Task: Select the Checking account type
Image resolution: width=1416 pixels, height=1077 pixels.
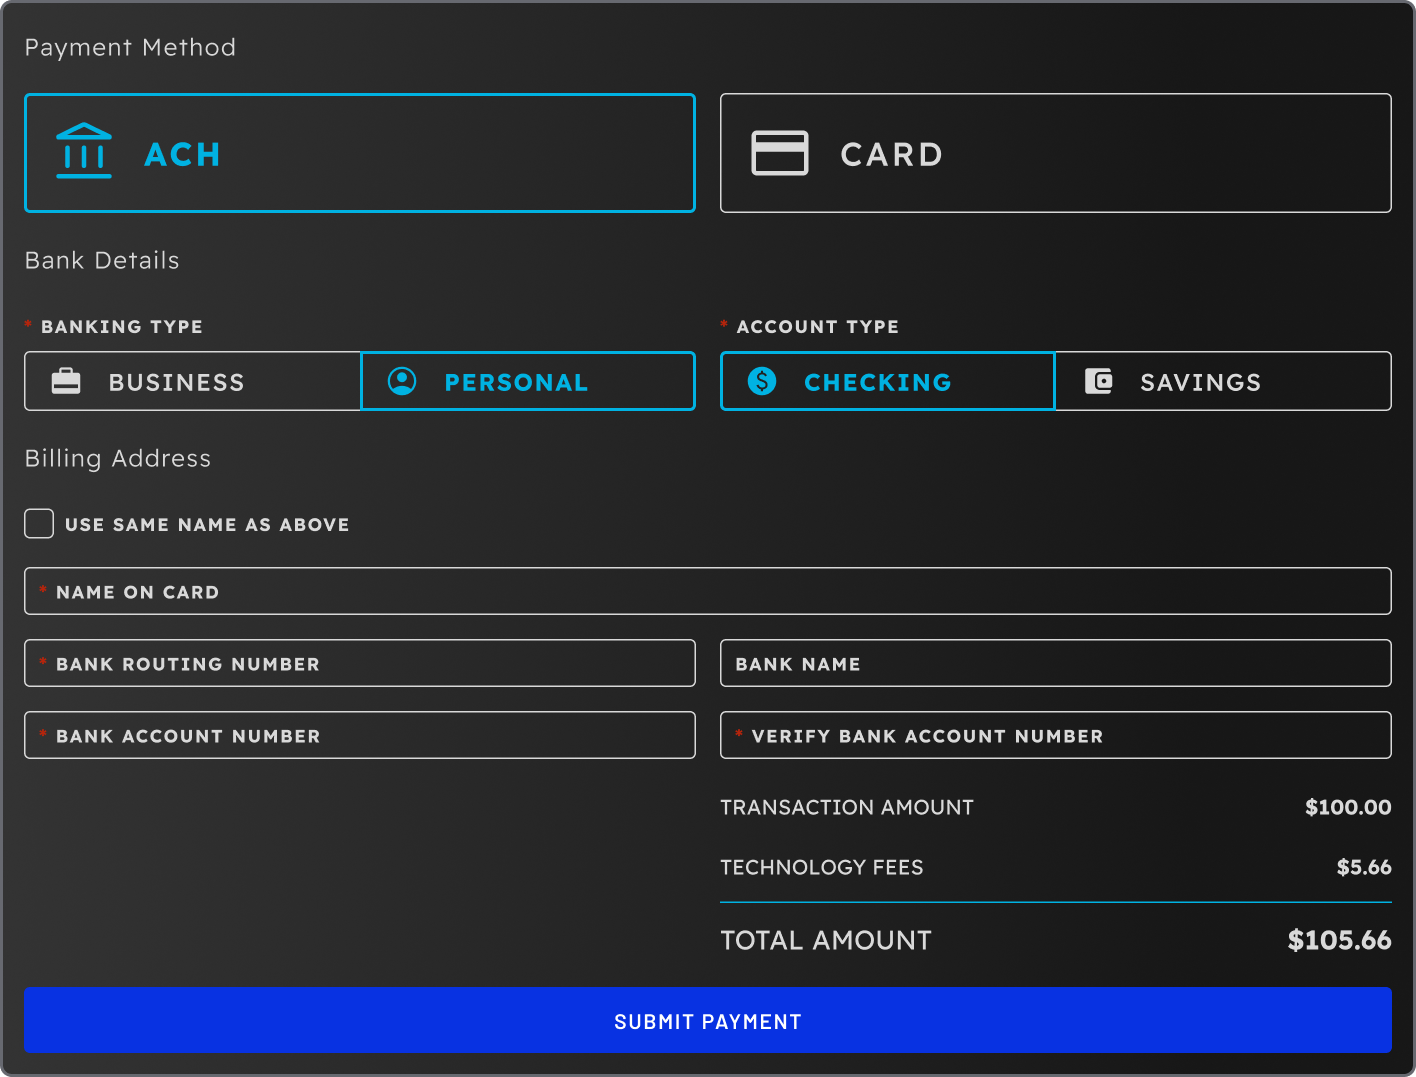Action: [887, 381]
